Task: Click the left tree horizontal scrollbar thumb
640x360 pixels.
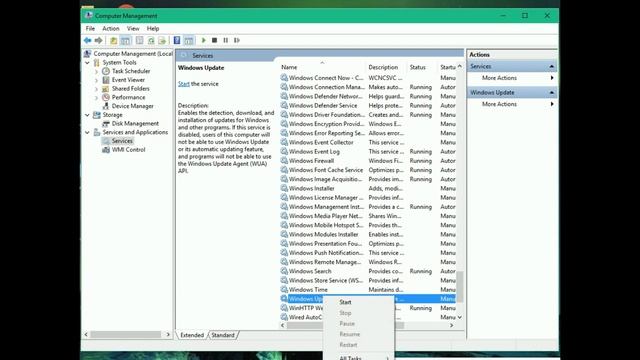Action: pos(126,335)
